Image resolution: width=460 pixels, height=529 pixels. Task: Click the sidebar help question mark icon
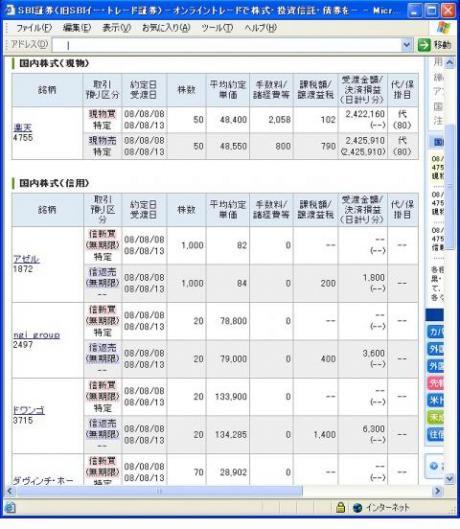pos(434,466)
